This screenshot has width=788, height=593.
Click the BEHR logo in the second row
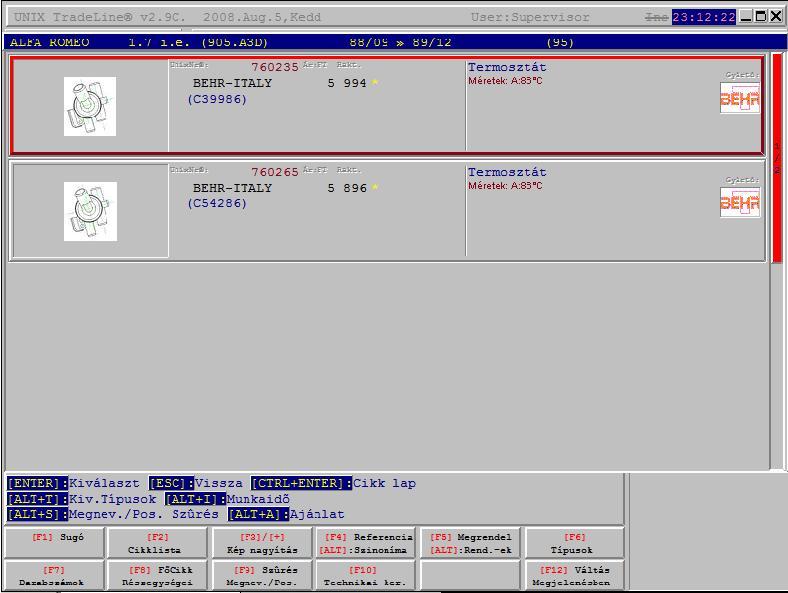pos(740,202)
